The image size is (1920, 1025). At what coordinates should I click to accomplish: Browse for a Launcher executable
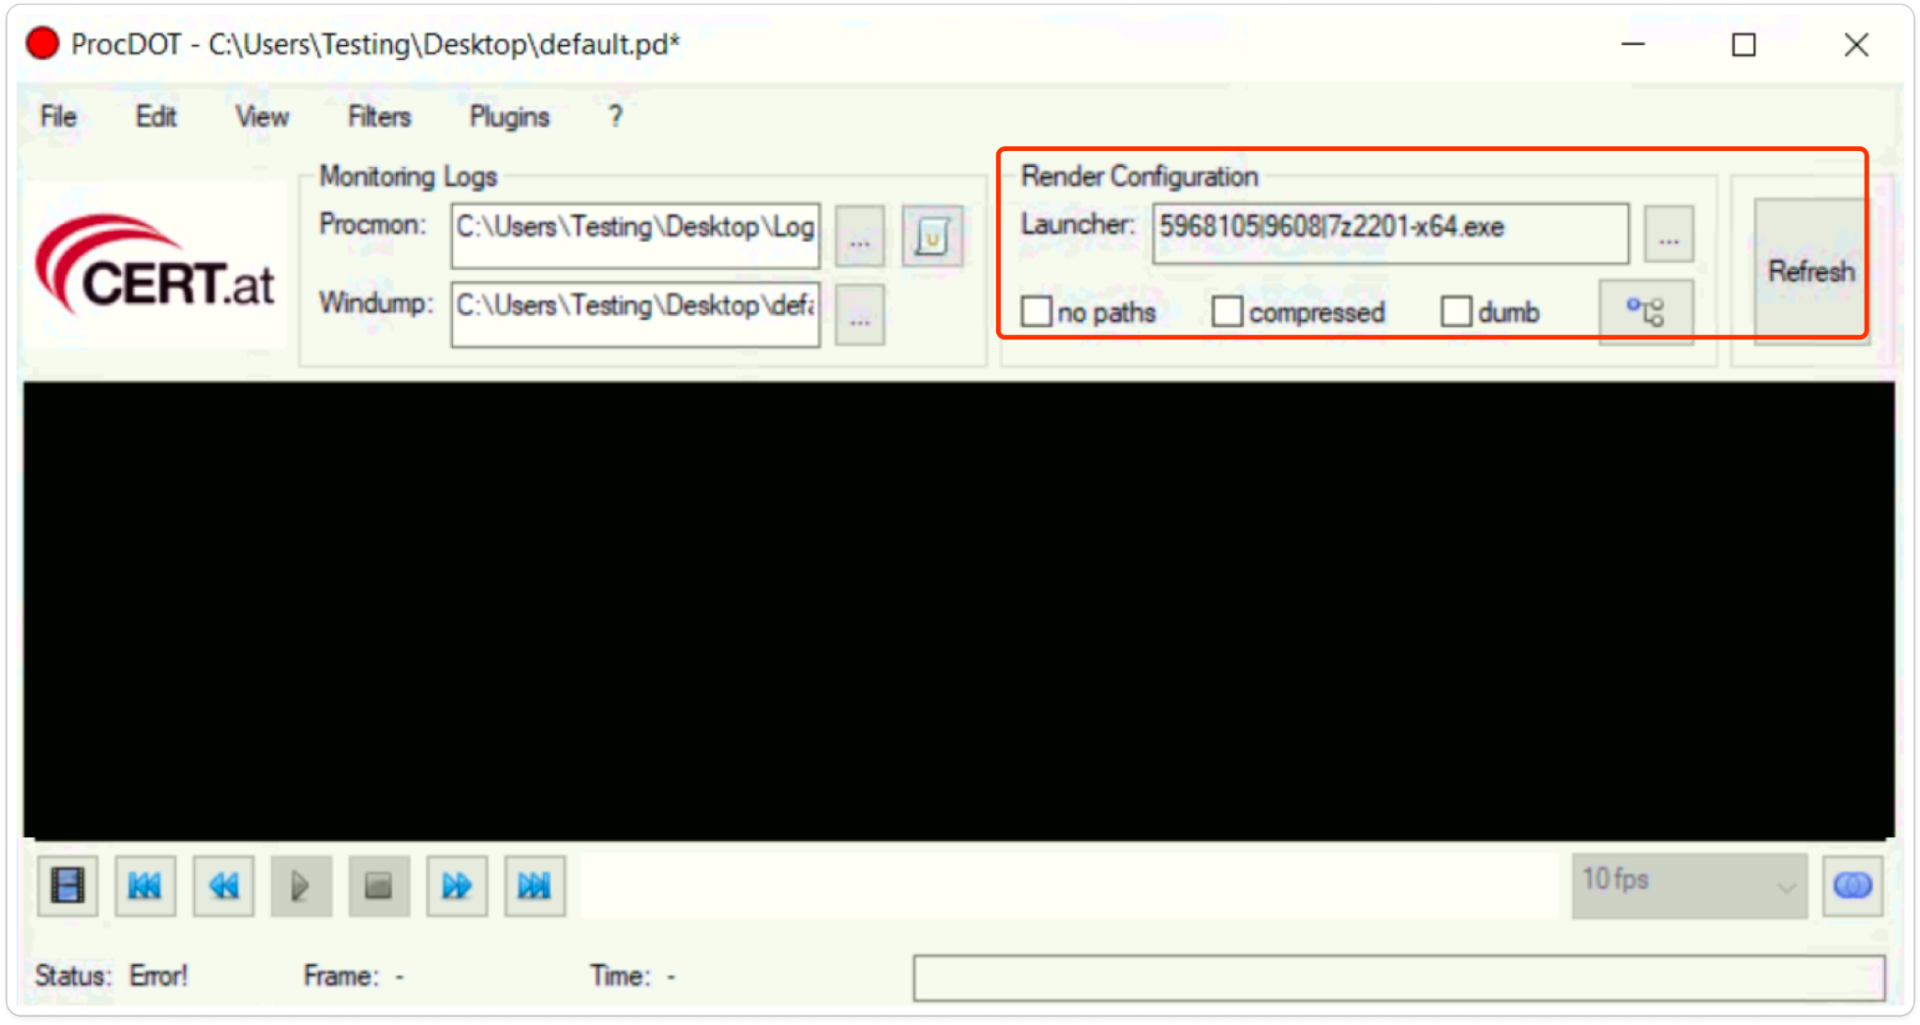pos(1668,233)
